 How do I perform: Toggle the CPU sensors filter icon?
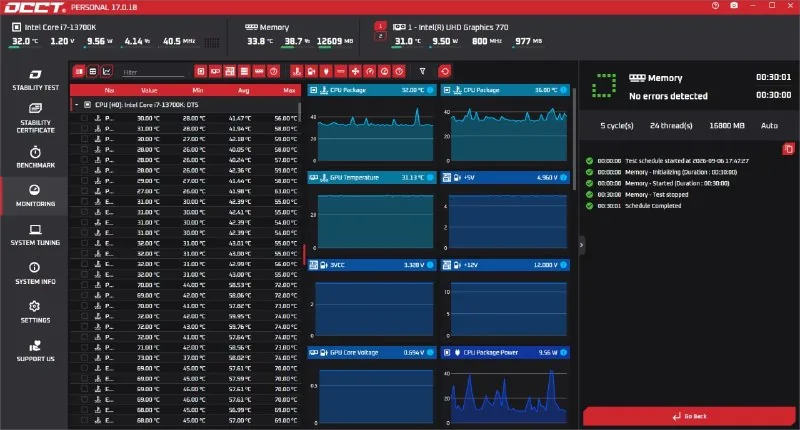(201, 71)
